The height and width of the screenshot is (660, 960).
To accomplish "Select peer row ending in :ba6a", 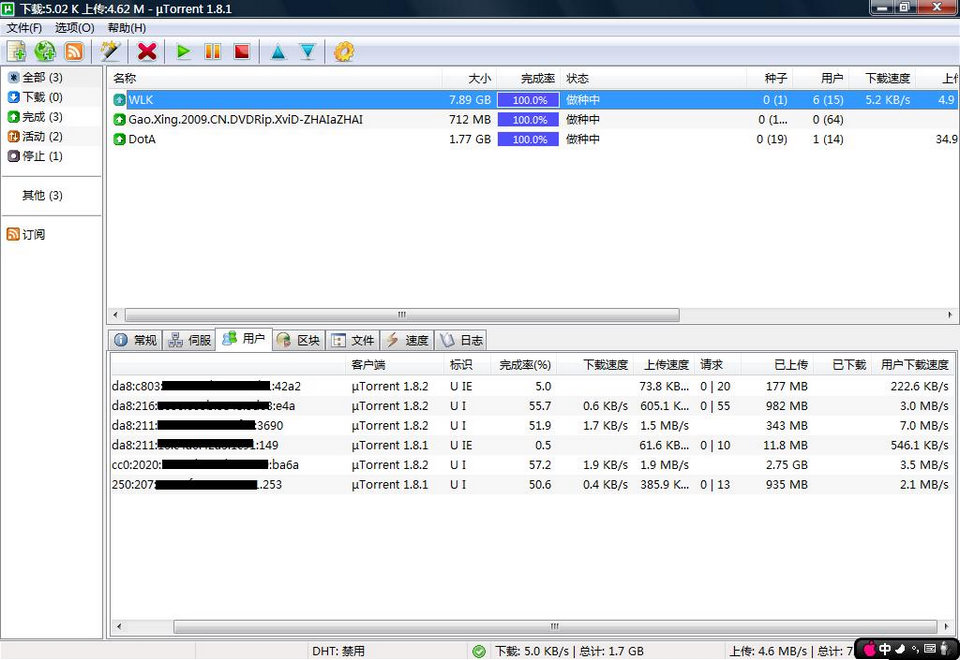I will (531, 465).
